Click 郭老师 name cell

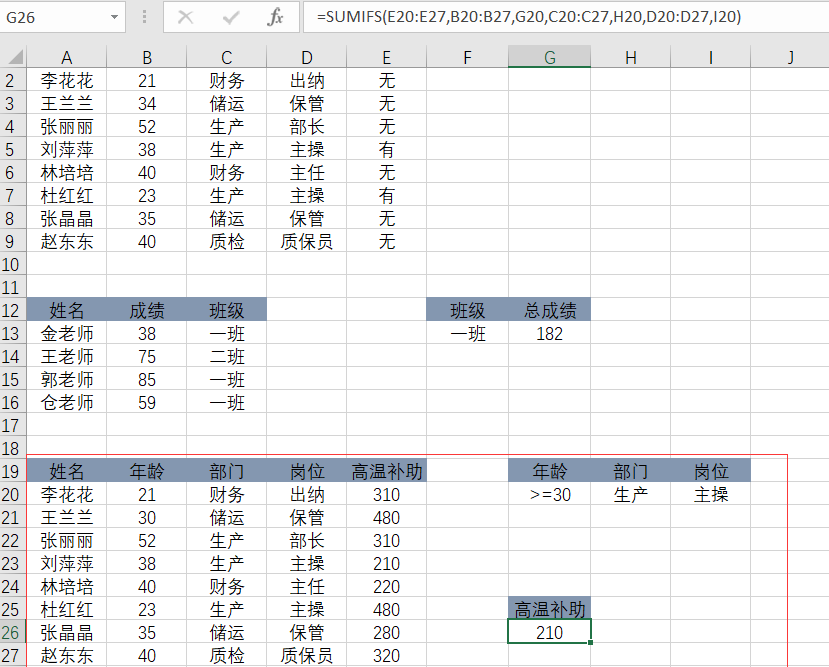(x=67, y=380)
